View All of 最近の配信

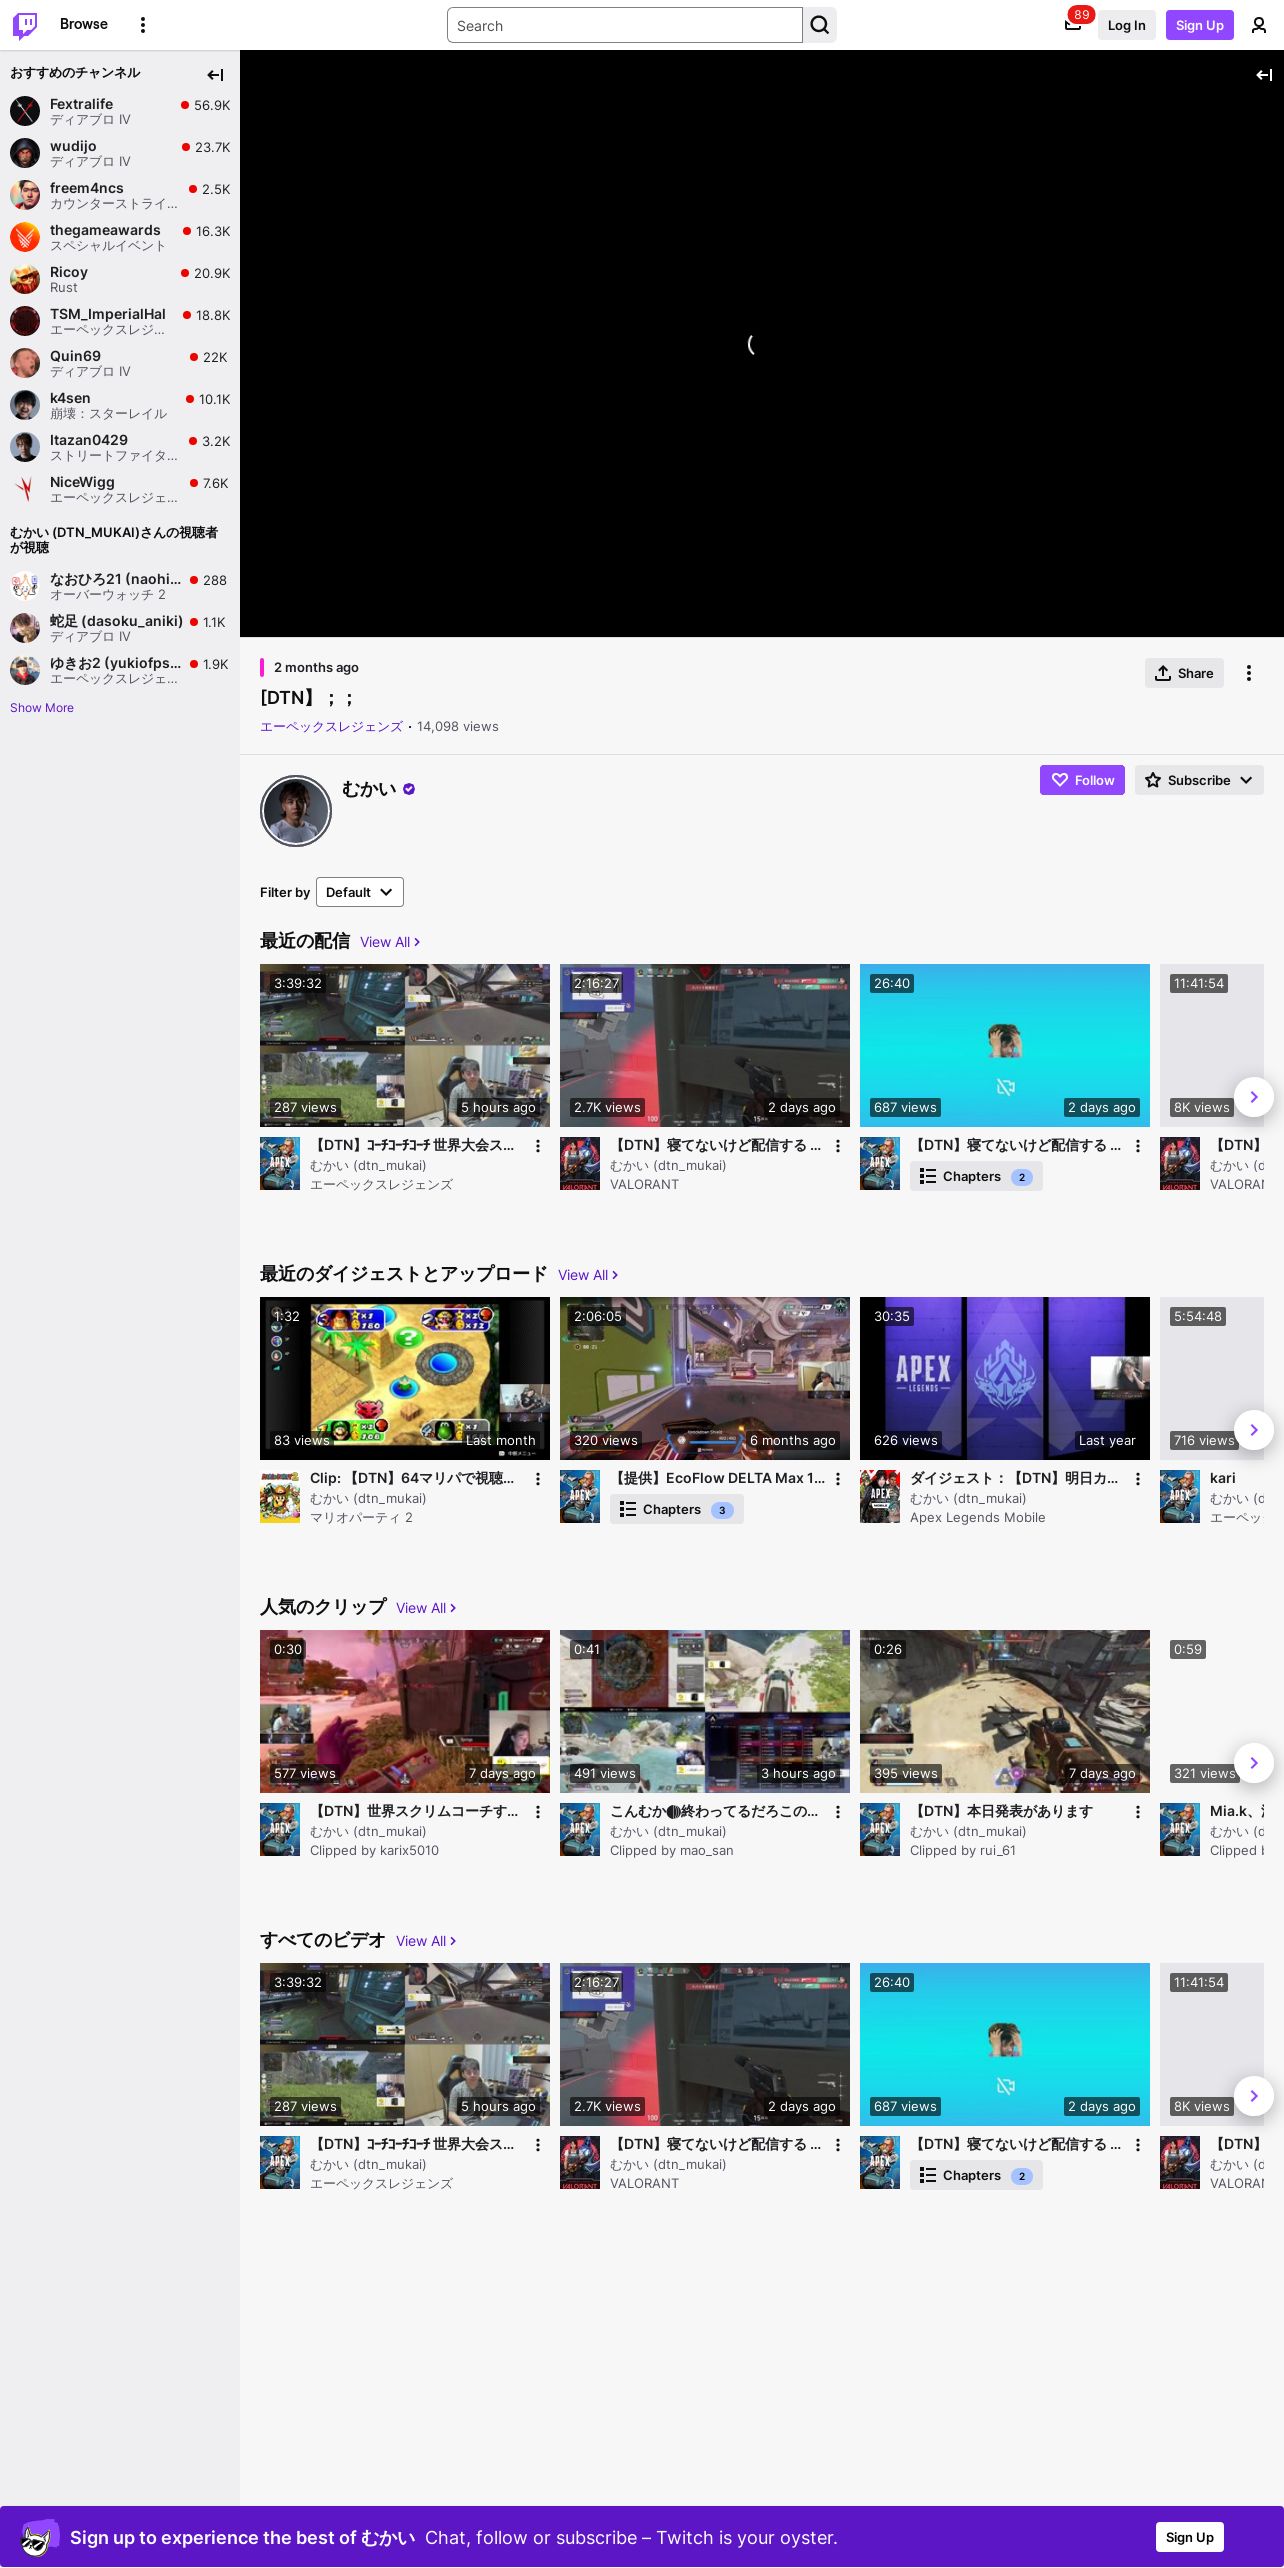390,942
